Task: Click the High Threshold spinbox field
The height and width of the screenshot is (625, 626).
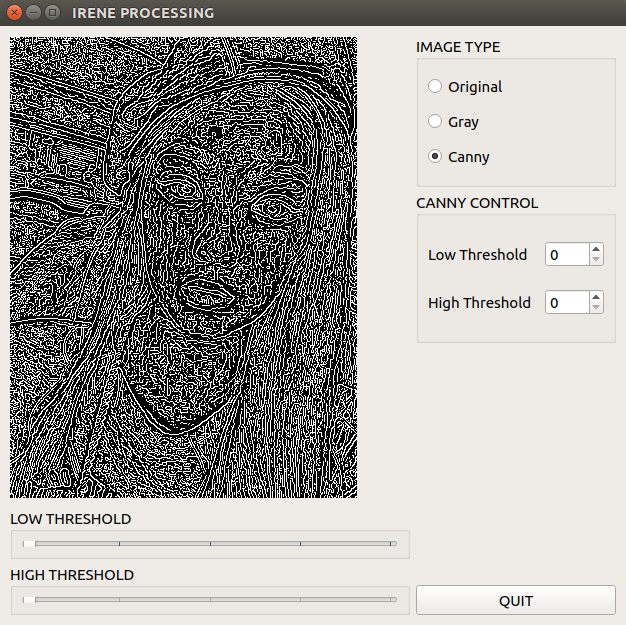Action: click(567, 302)
